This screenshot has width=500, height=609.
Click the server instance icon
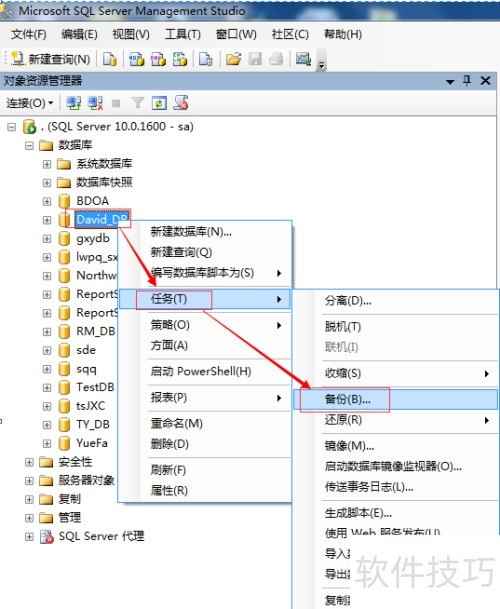click(30, 127)
